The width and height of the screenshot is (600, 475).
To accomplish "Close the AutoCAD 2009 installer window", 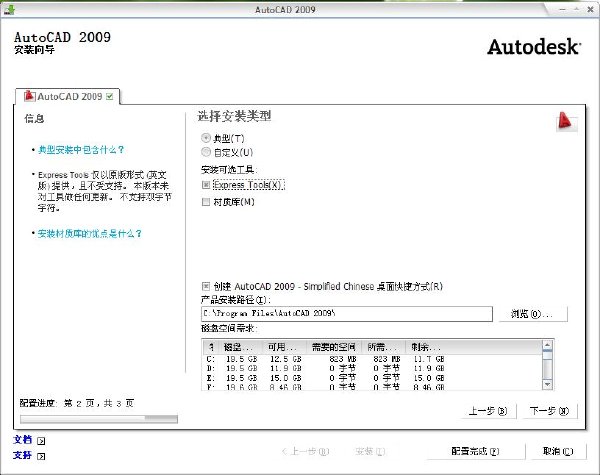I will tap(590, 10).
